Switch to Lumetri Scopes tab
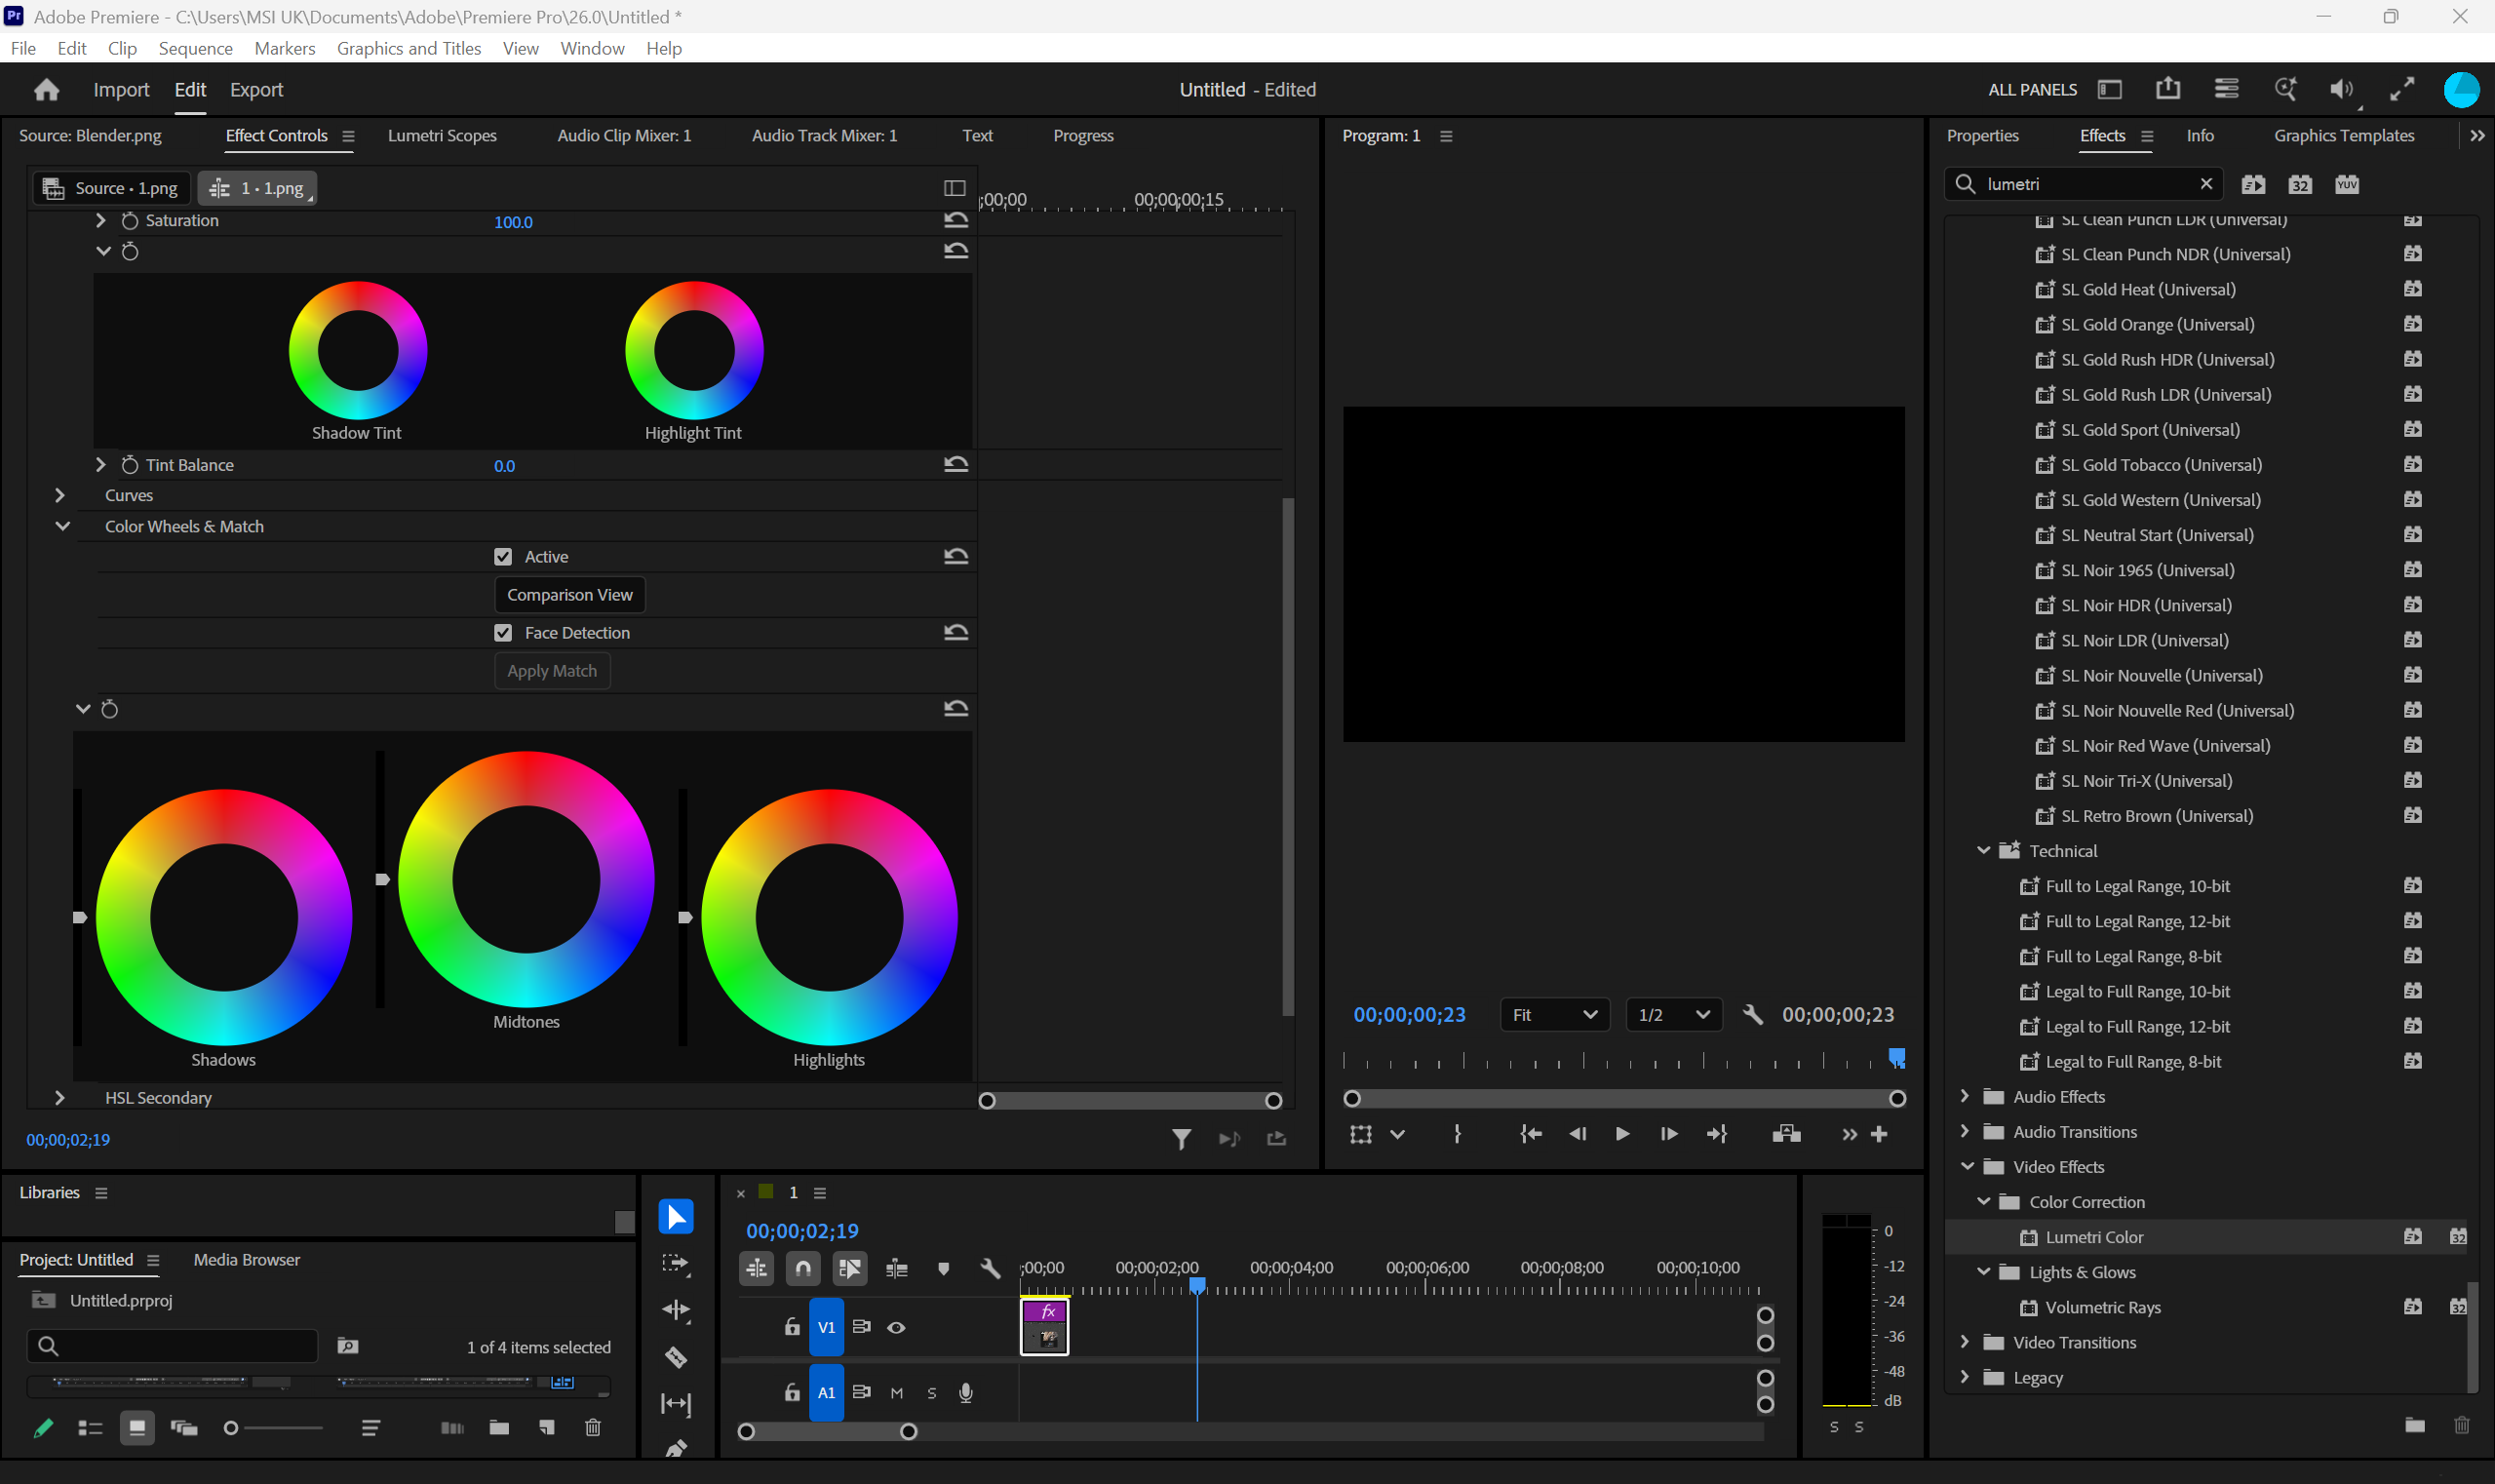 coord(442,136)
